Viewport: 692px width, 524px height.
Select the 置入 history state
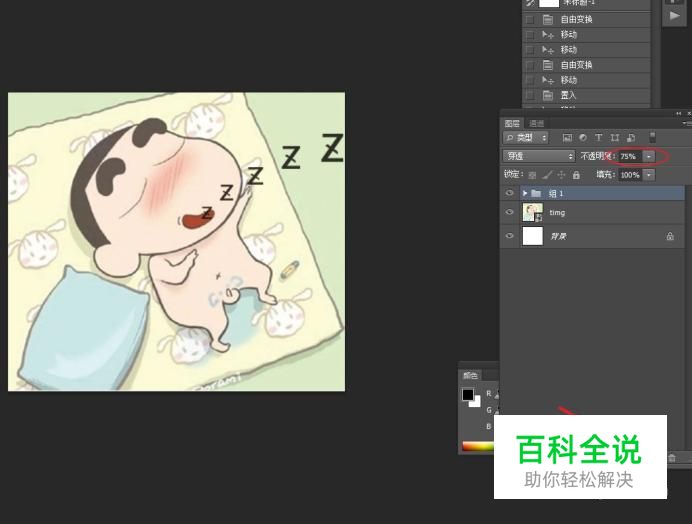pos(586,95)
